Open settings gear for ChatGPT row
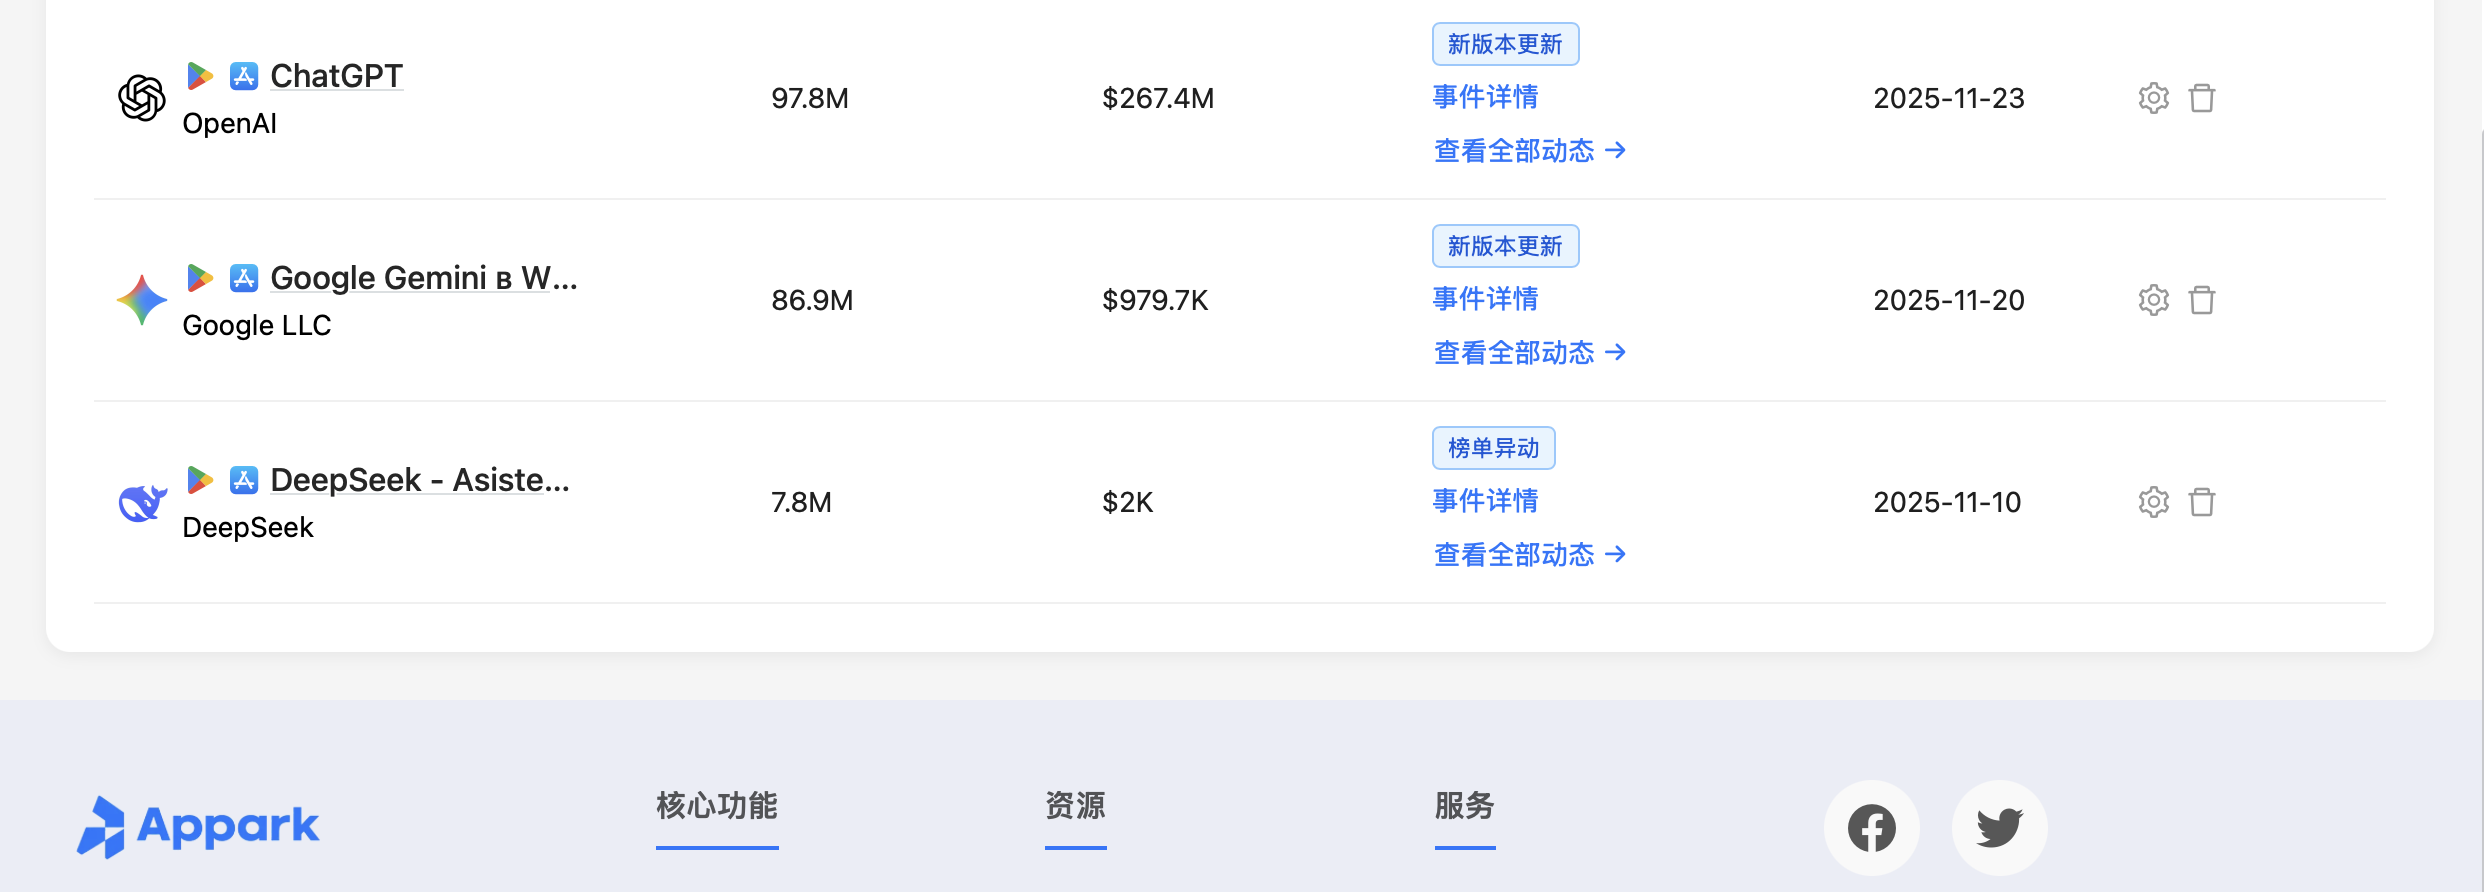2484x892 pixels. (2153, 98)
